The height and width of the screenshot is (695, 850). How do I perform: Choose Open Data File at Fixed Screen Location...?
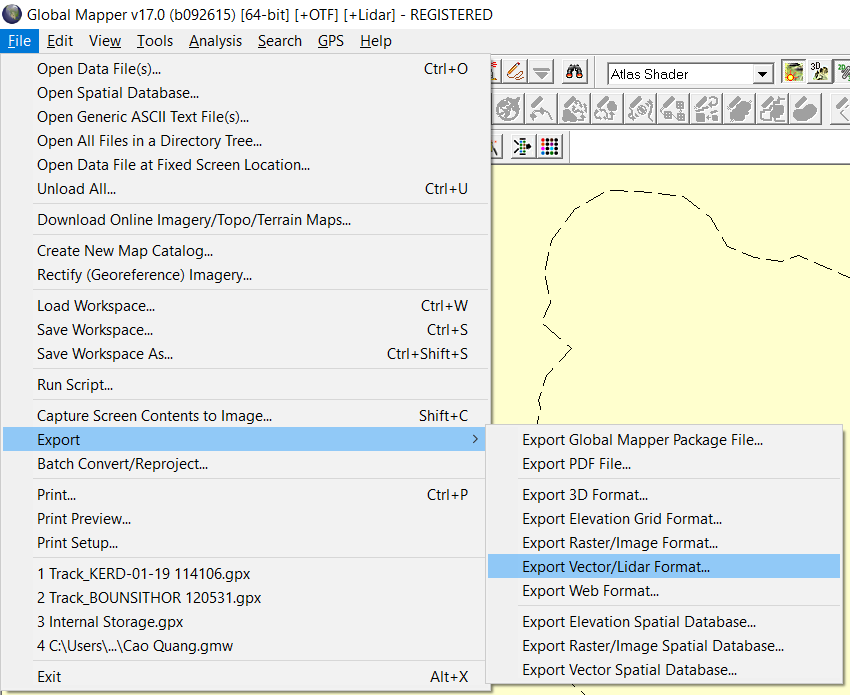click(246, 165)
